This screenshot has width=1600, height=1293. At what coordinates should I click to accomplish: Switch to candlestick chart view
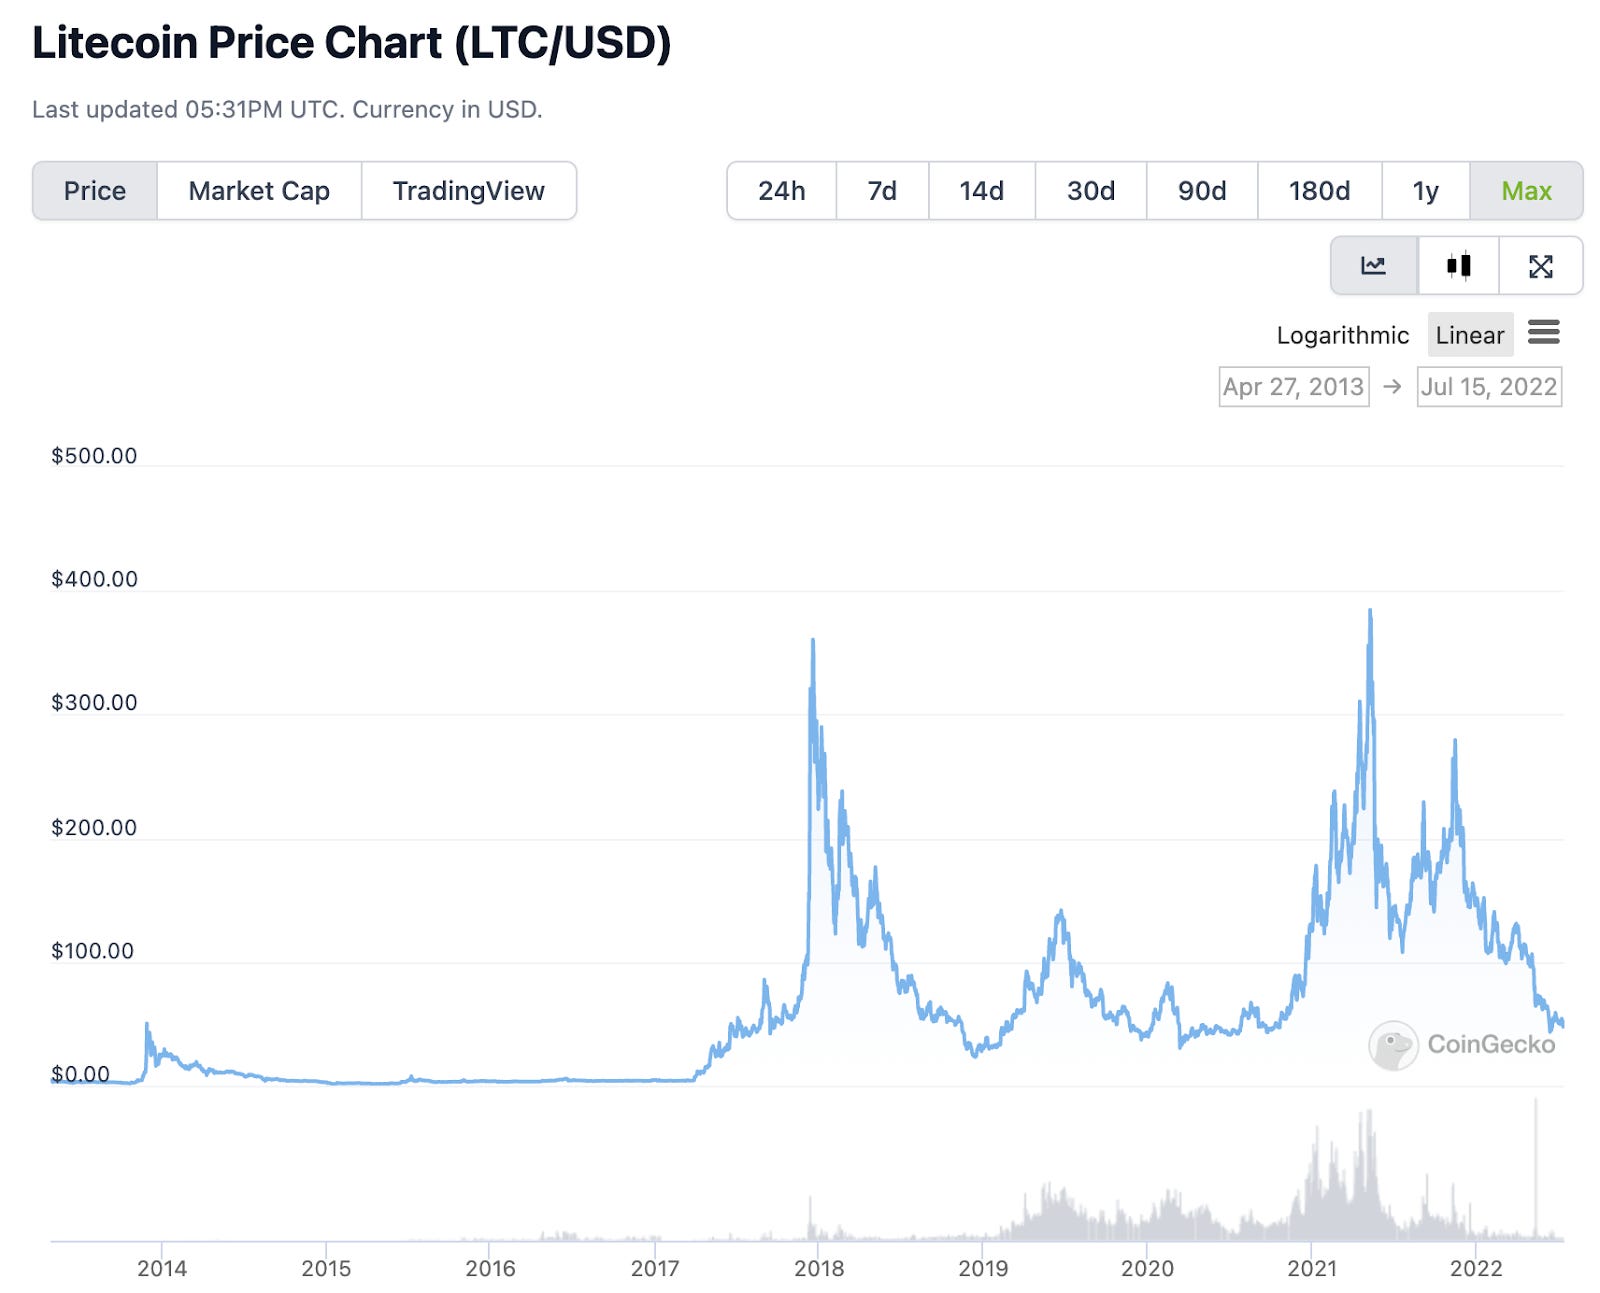pyautogui.click(x=1459, y=266)
